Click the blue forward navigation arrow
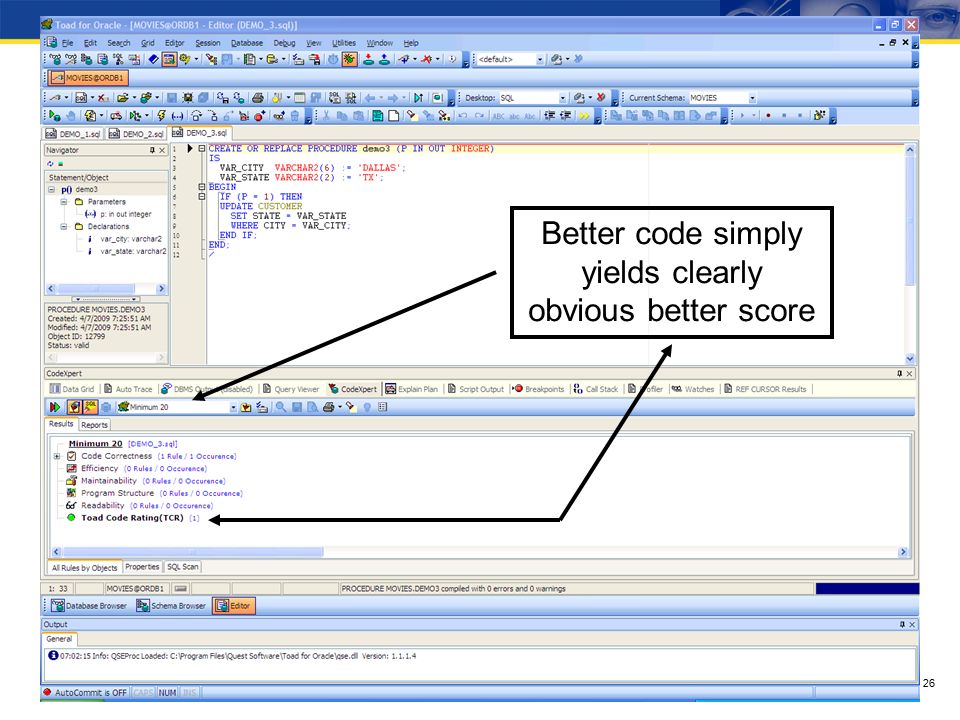960x720 pixels. click(x=393, y=98)
